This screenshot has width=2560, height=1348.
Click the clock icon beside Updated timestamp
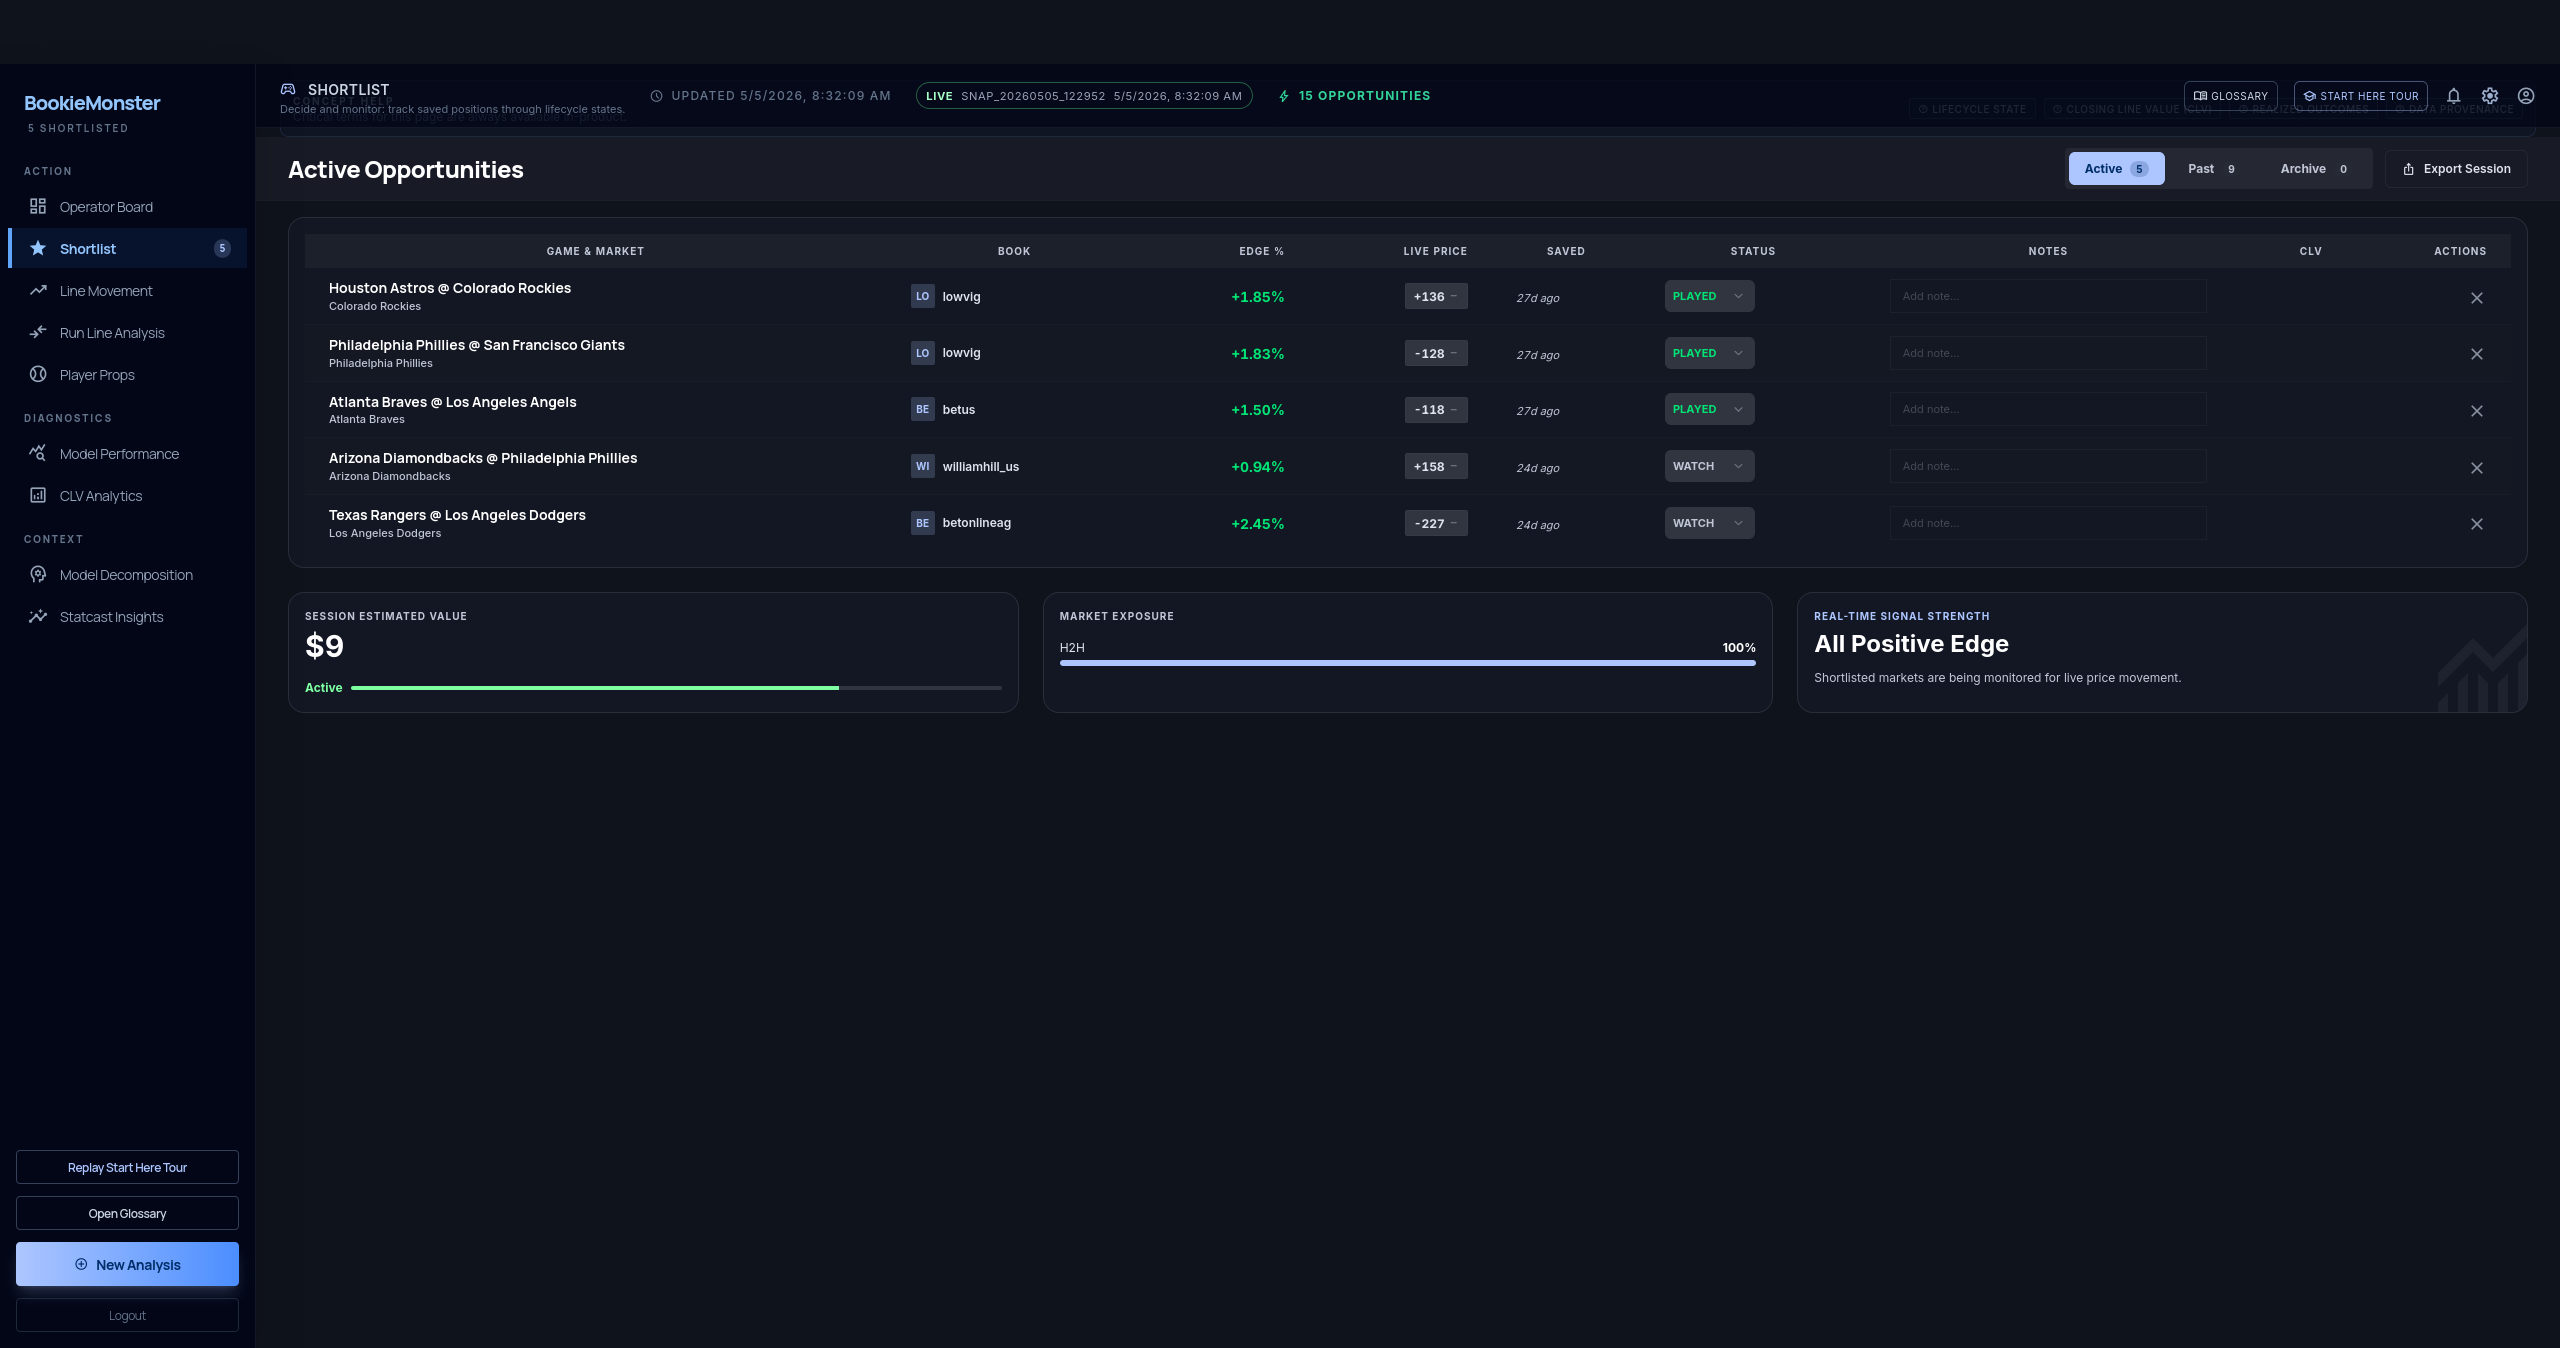657,96
